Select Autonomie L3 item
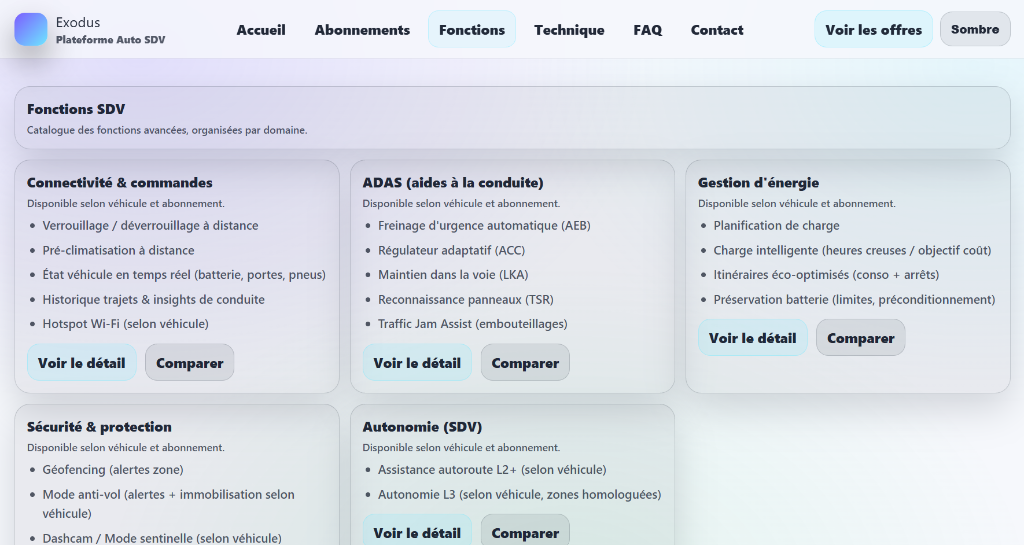This screenshot has width=1024, height=545. pos(519,495)
